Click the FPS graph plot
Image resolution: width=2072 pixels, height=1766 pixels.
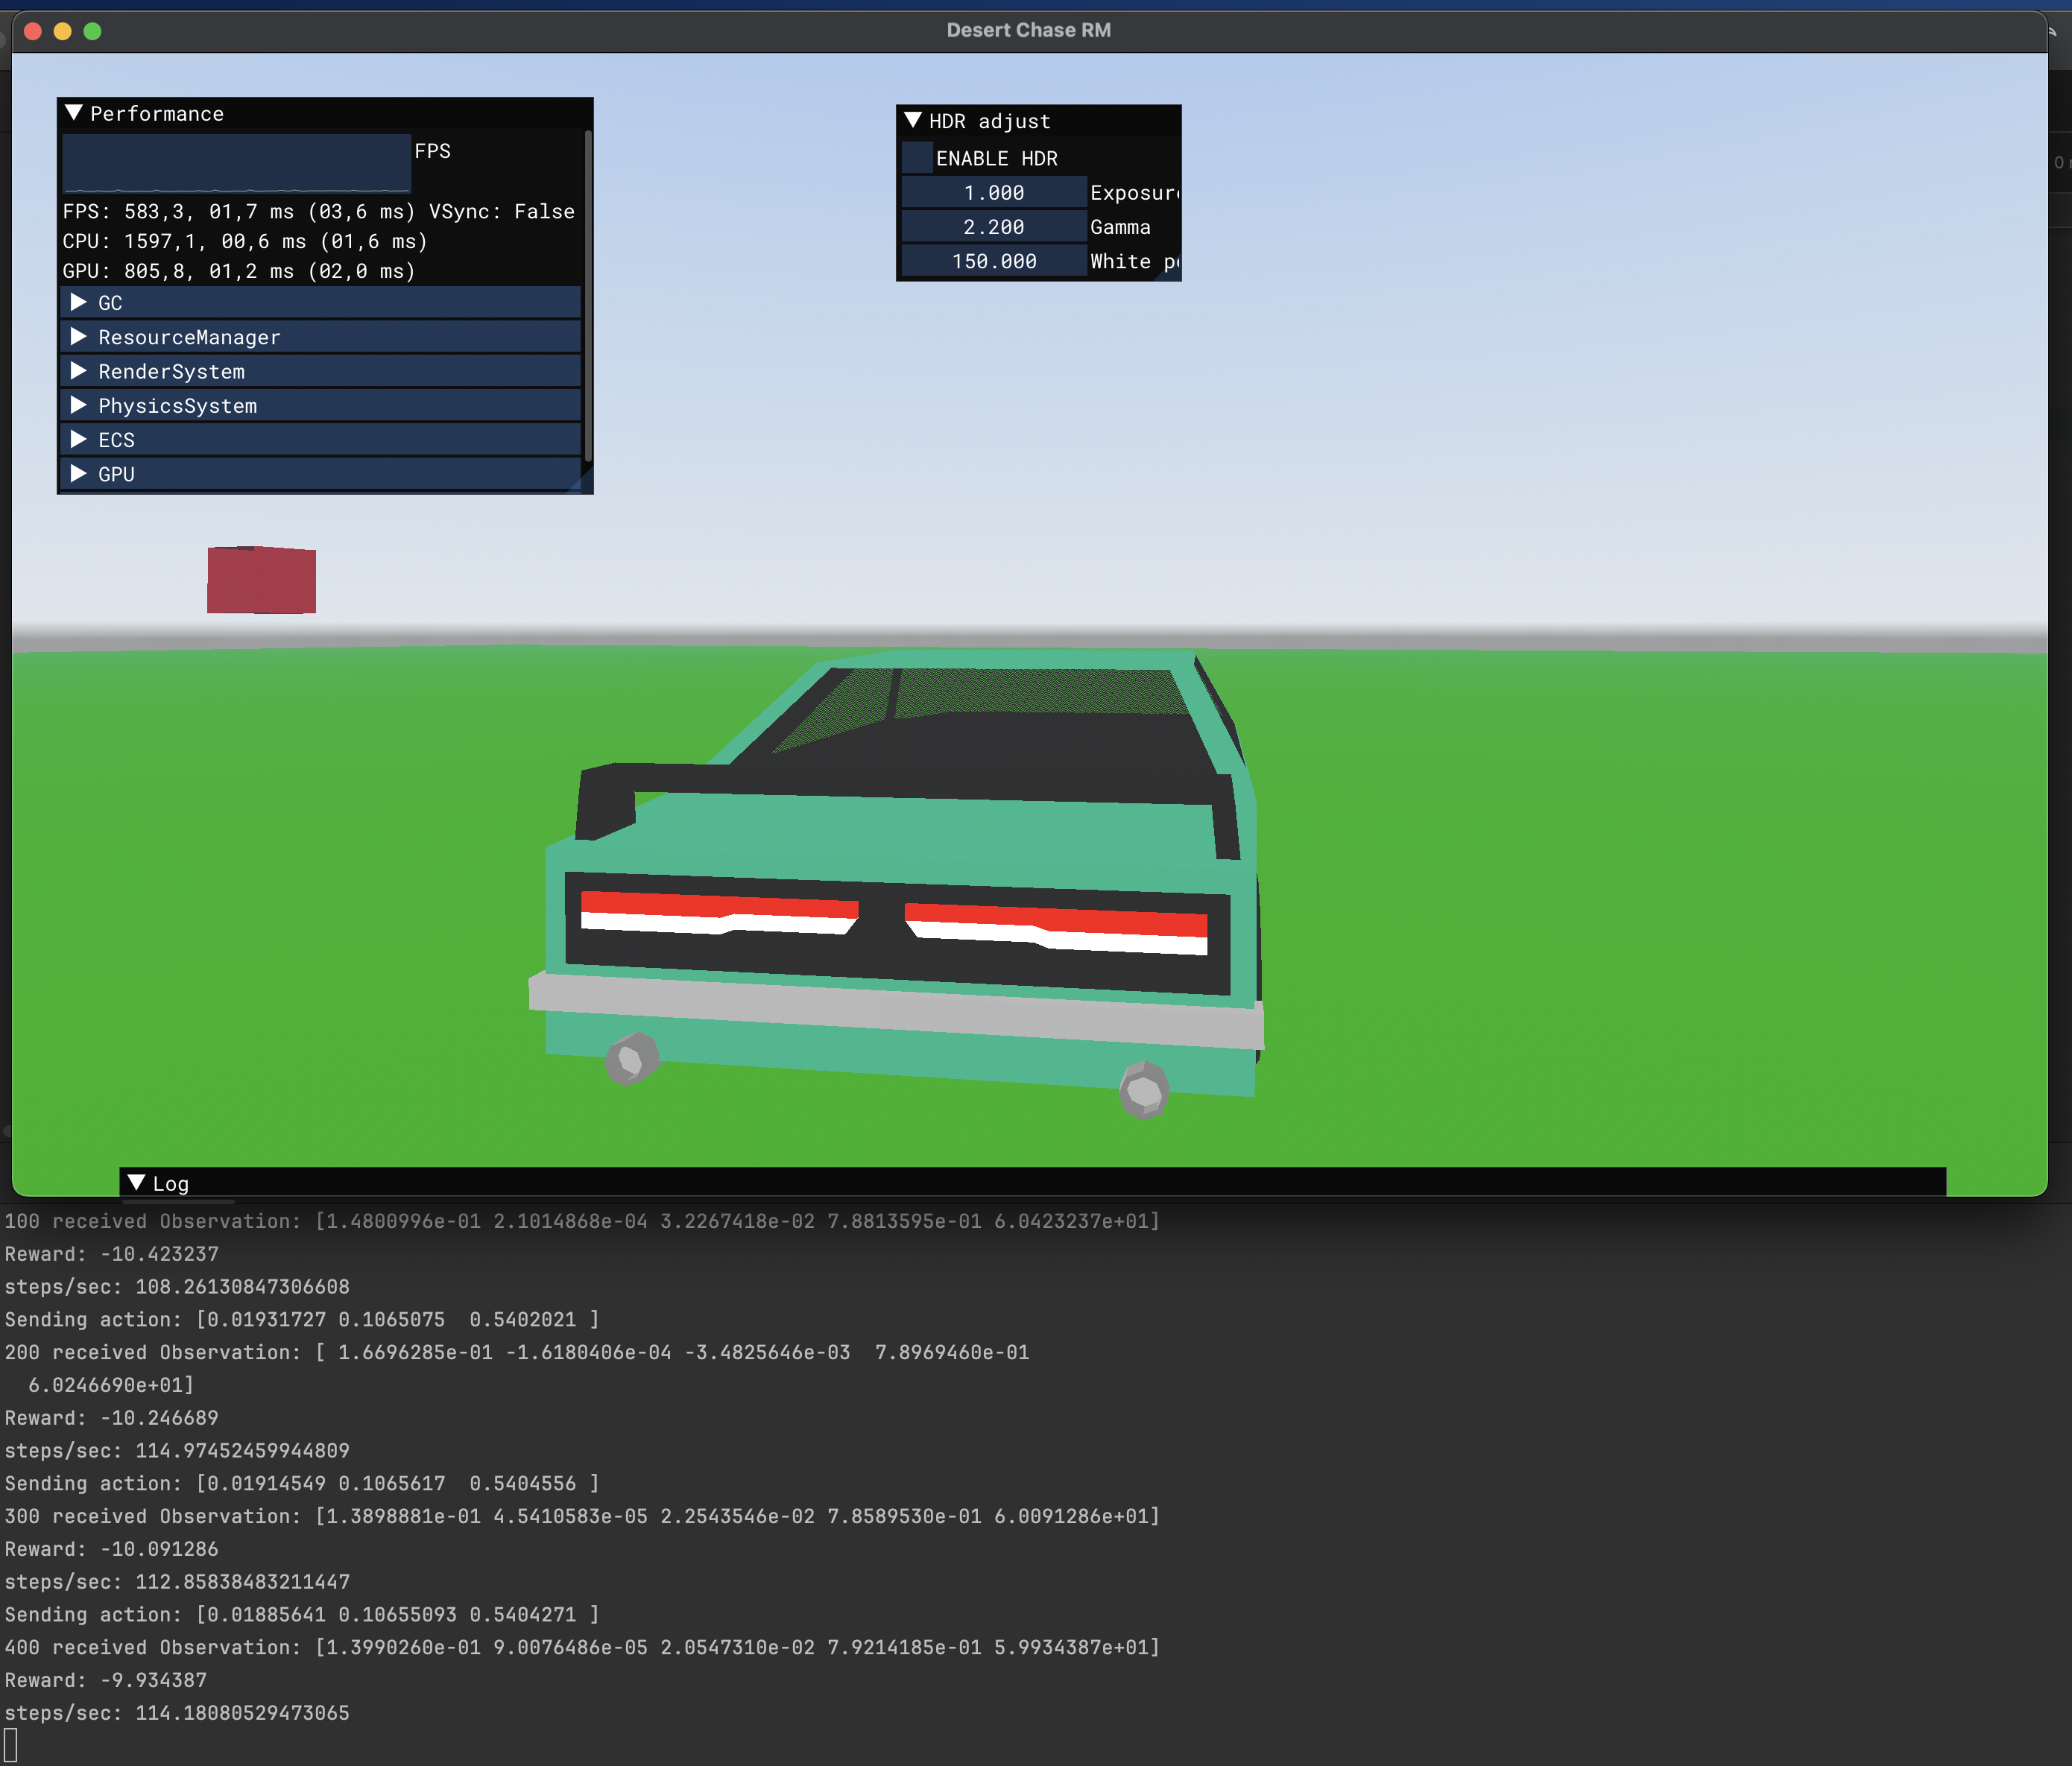pyautogui.click(x=236, y=162)
